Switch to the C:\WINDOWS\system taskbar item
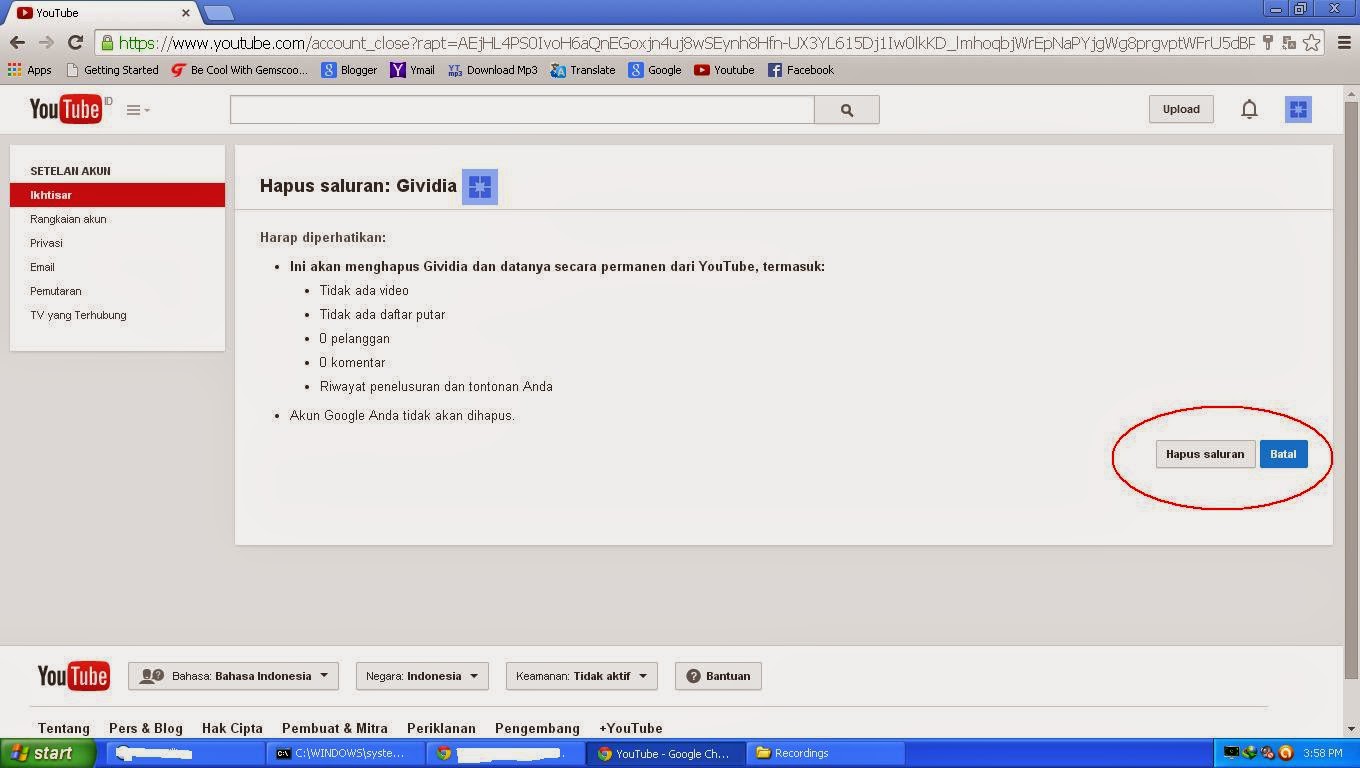1360x768 pixels. click(x=346, y=753)
